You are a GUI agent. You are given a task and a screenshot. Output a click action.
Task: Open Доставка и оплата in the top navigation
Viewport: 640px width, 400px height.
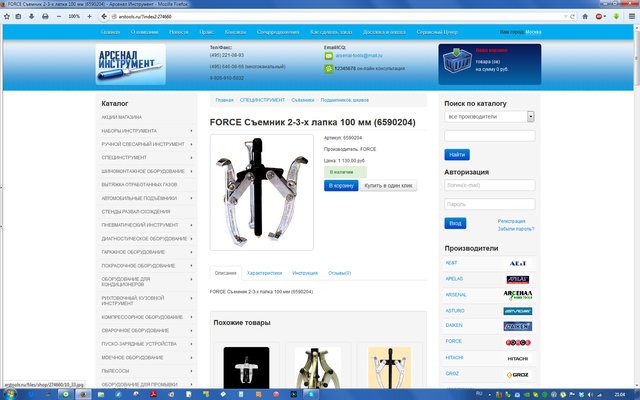tap(384, 32)
